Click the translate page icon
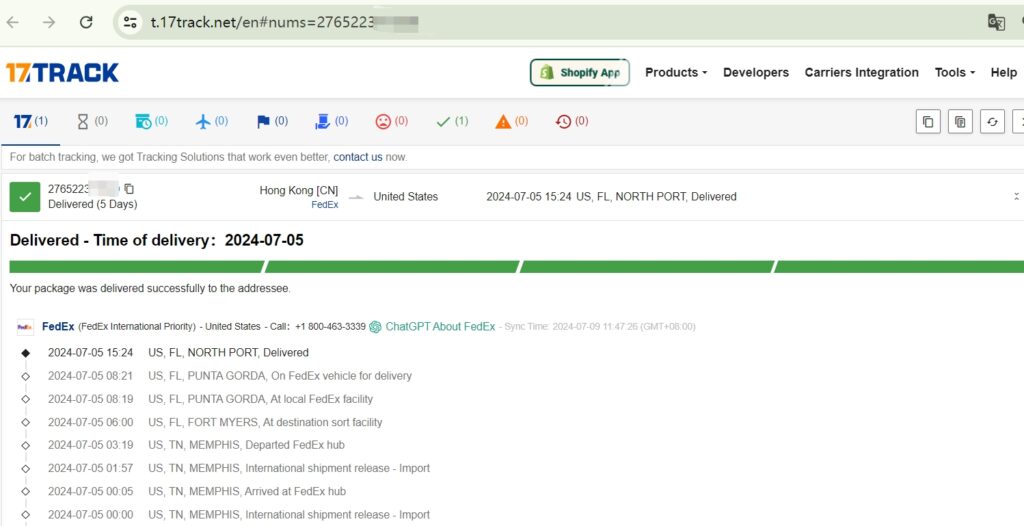Image resolution: width=1024 pixels, height=526 pixels. point(996,22)
